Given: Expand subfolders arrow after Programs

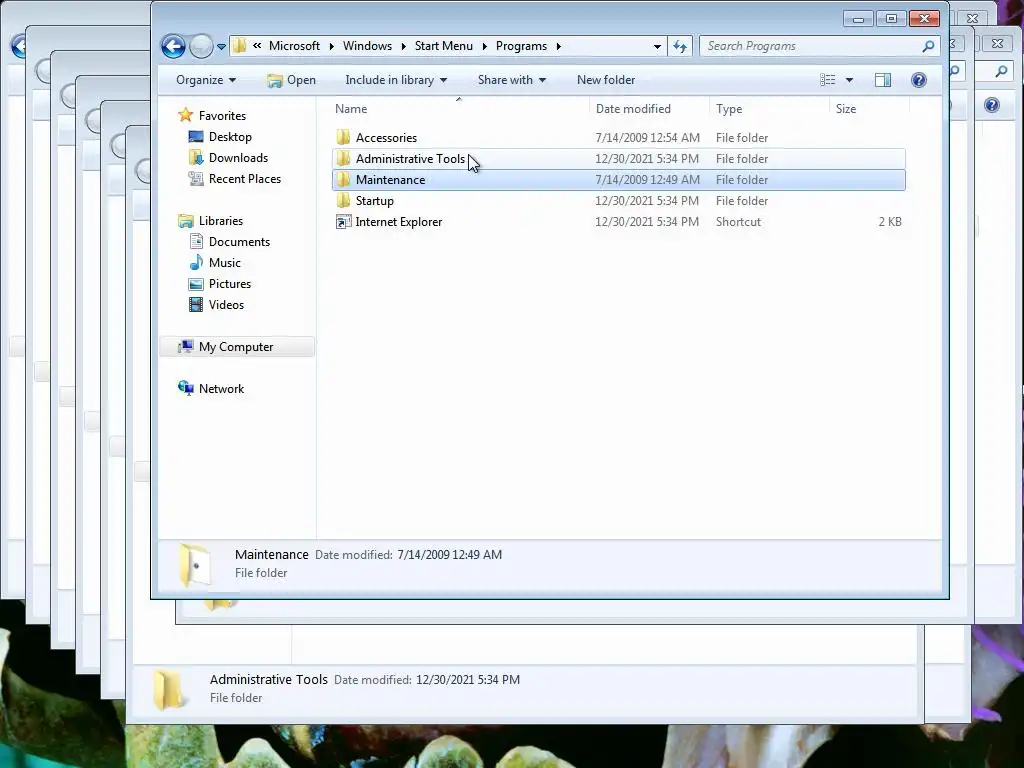Looking at the screenshot, I should click(x=558, y=46).
